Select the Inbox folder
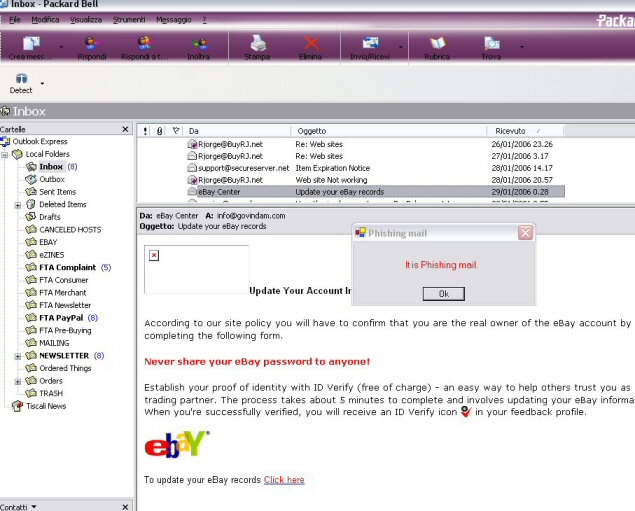 (51, 166)
